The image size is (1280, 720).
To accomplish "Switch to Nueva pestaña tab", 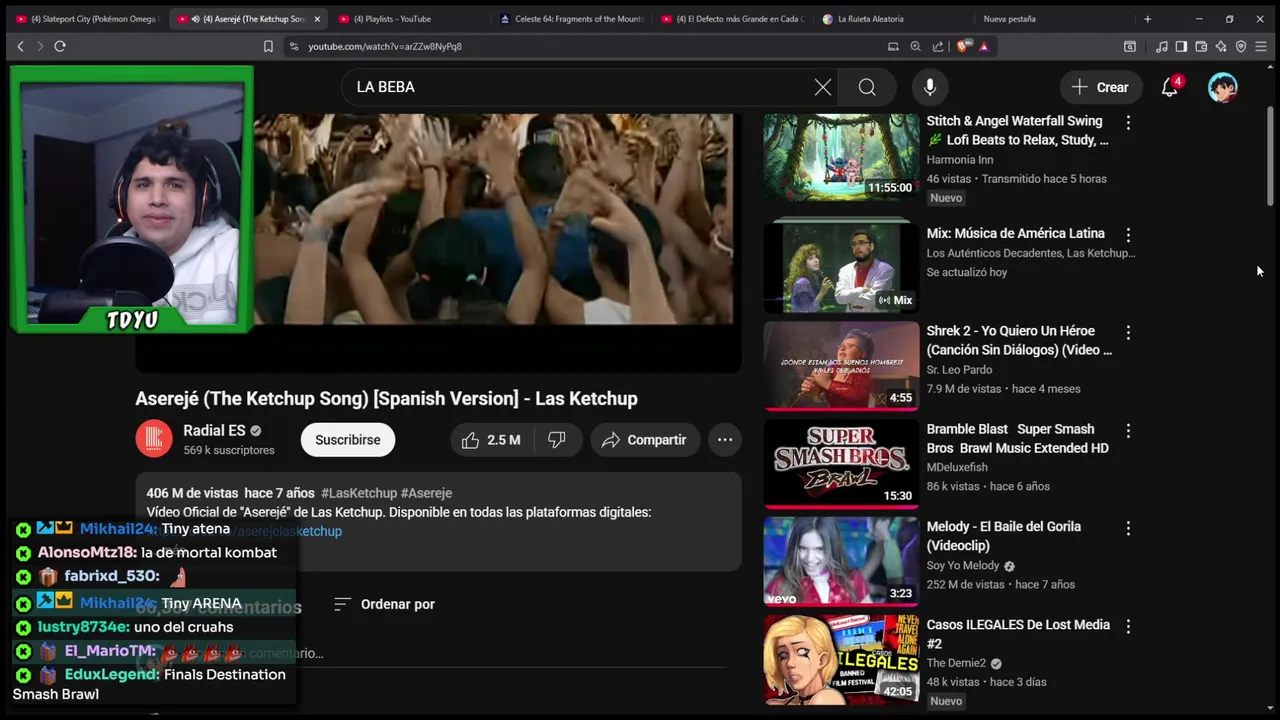I will coord(1009,19).
